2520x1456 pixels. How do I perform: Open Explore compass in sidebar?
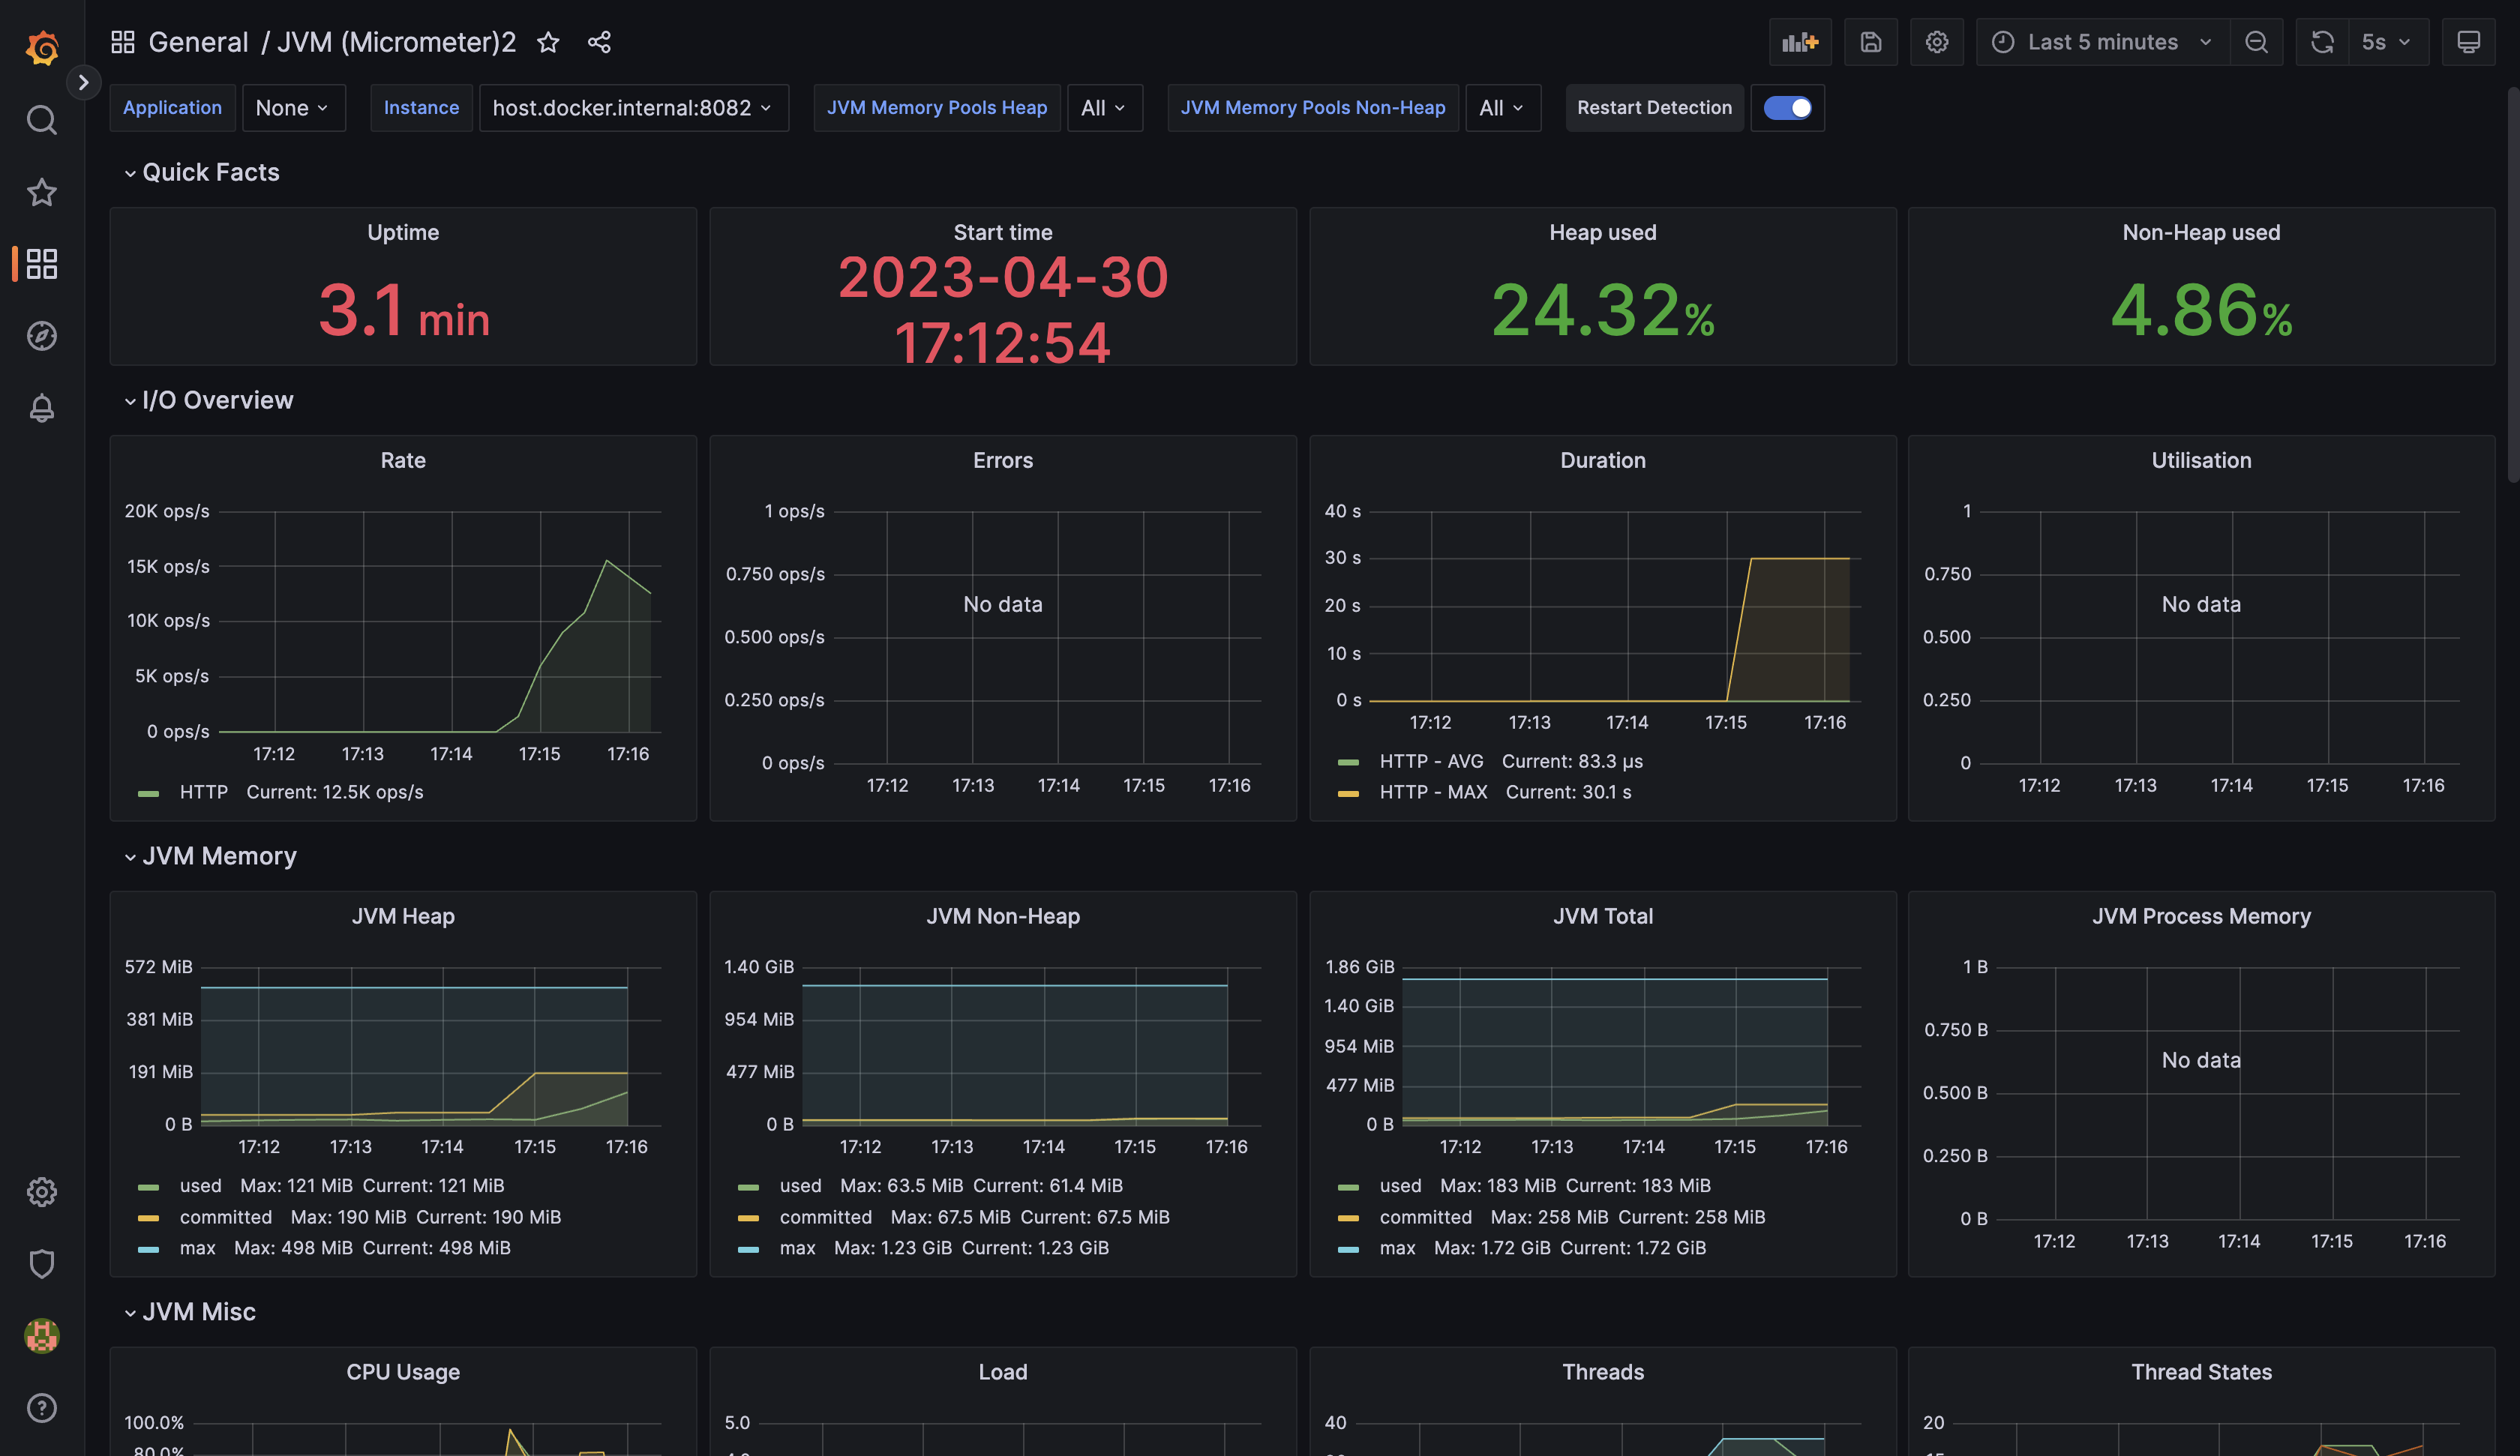pos(41,336)
